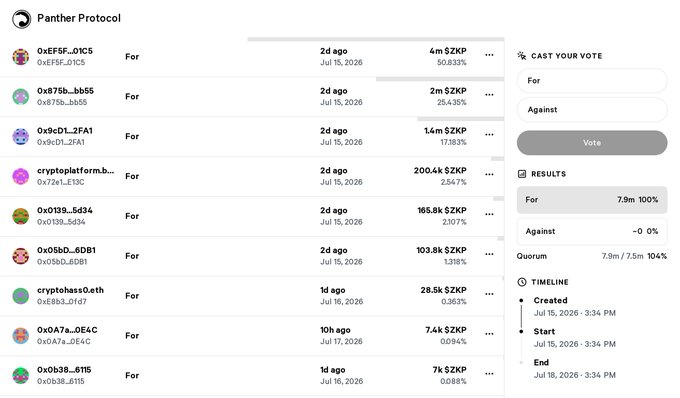Open more options for cryptoplatform.b... vote
The image size is (680, 398).
[489, 175]
